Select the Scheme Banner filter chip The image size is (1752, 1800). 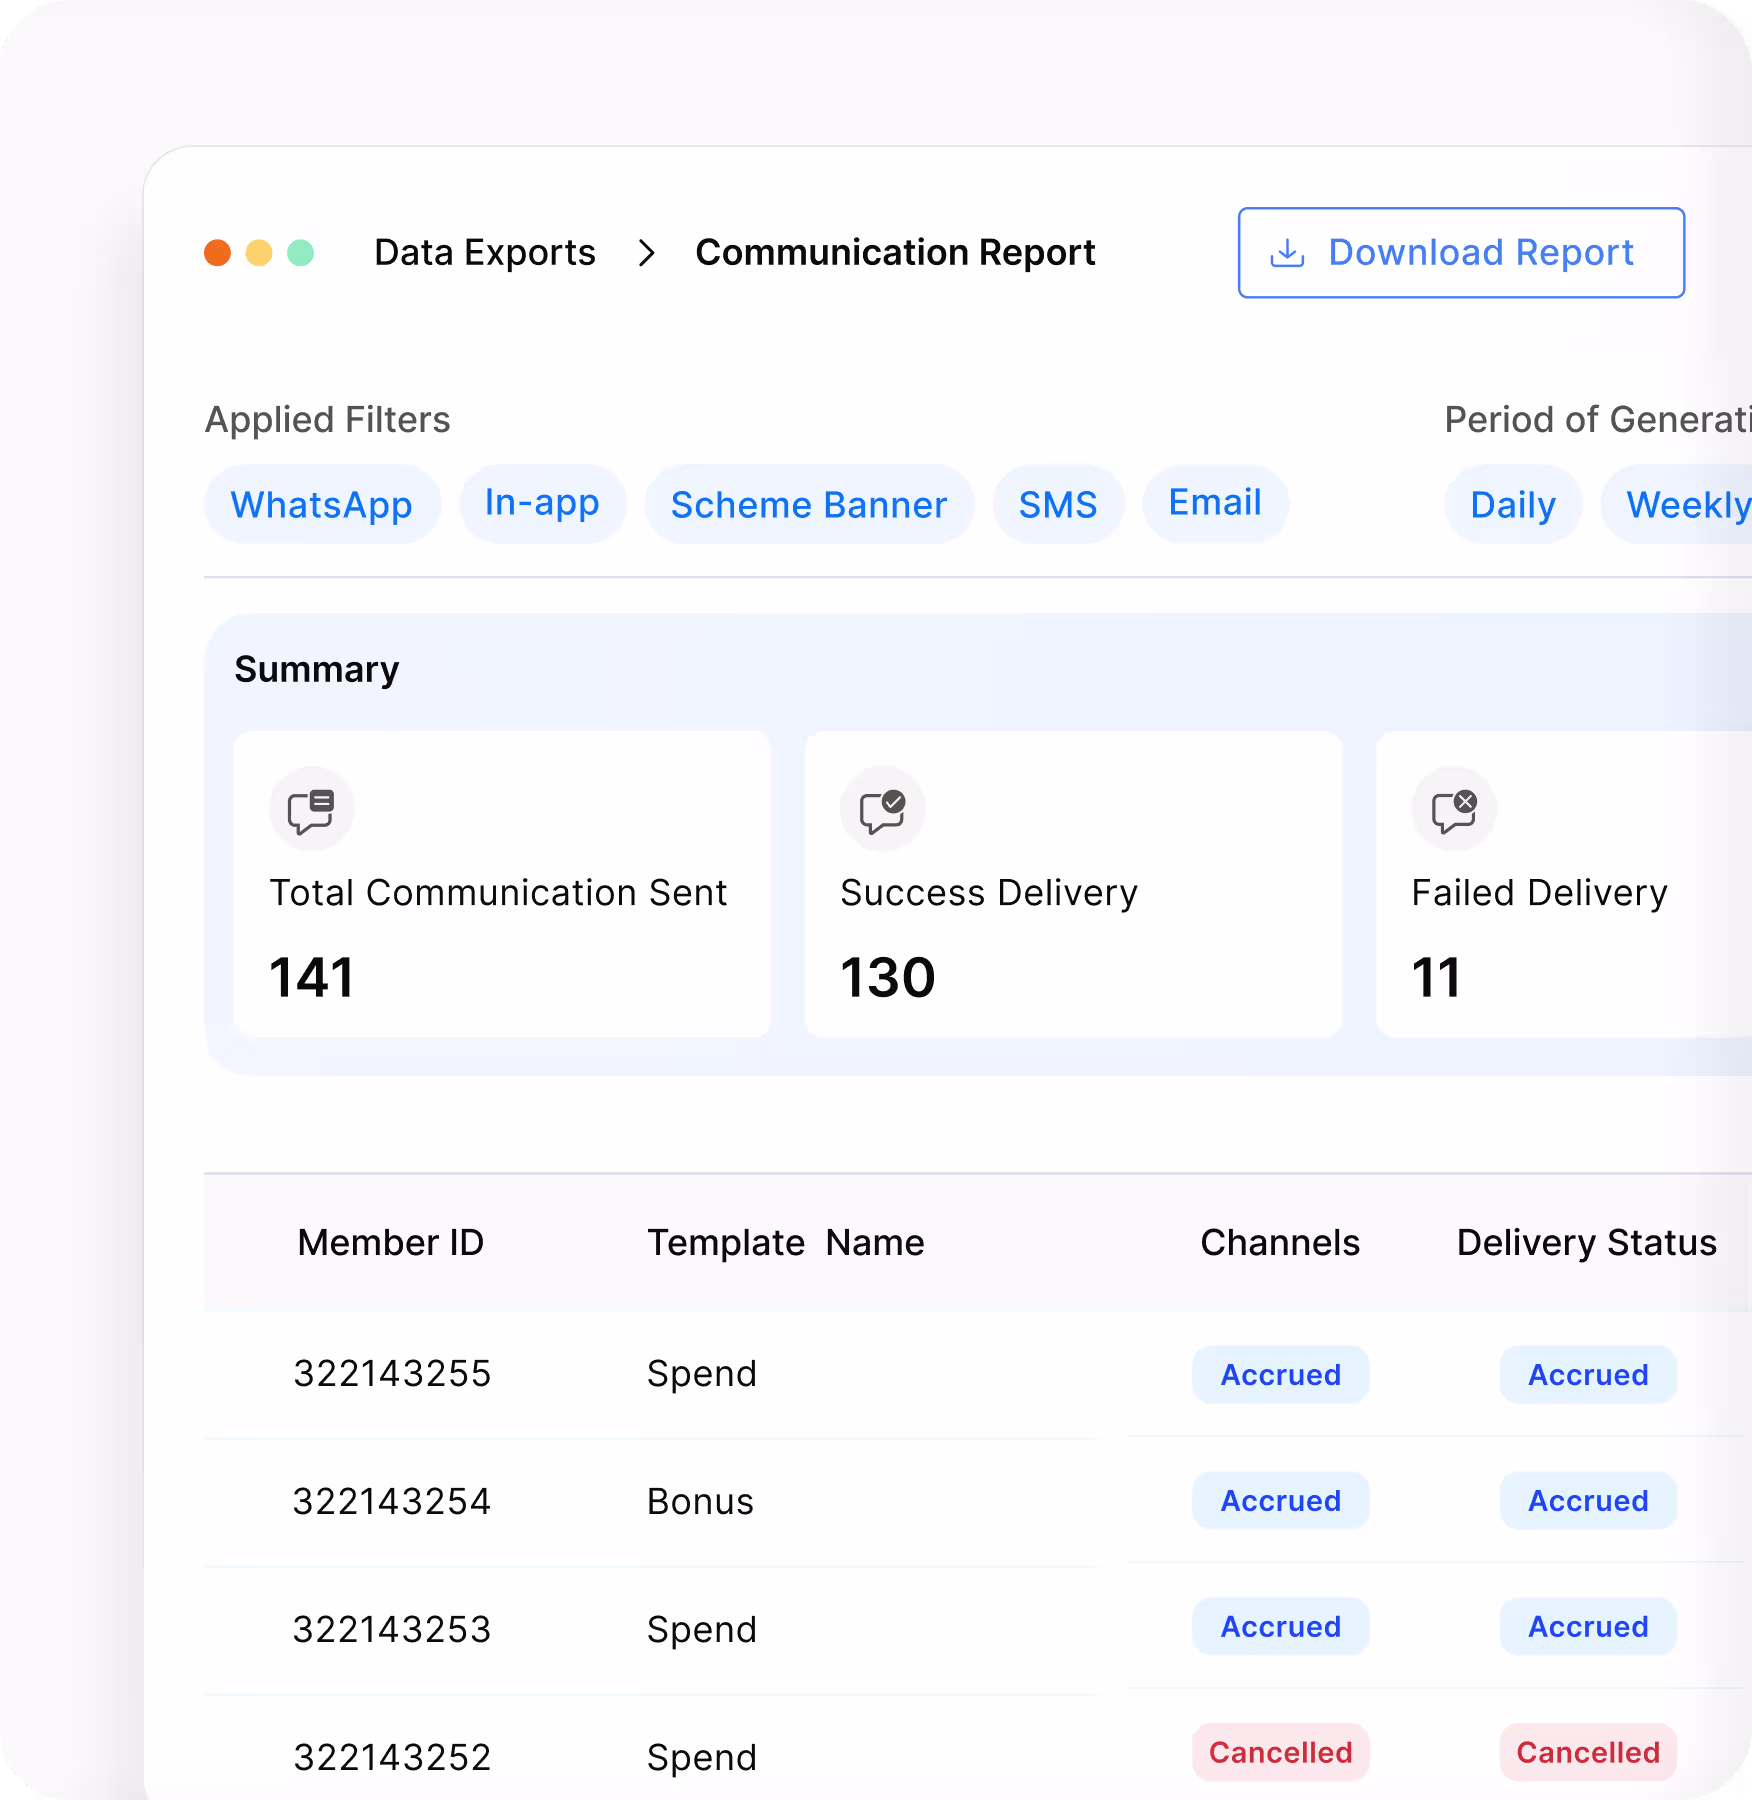809,504
